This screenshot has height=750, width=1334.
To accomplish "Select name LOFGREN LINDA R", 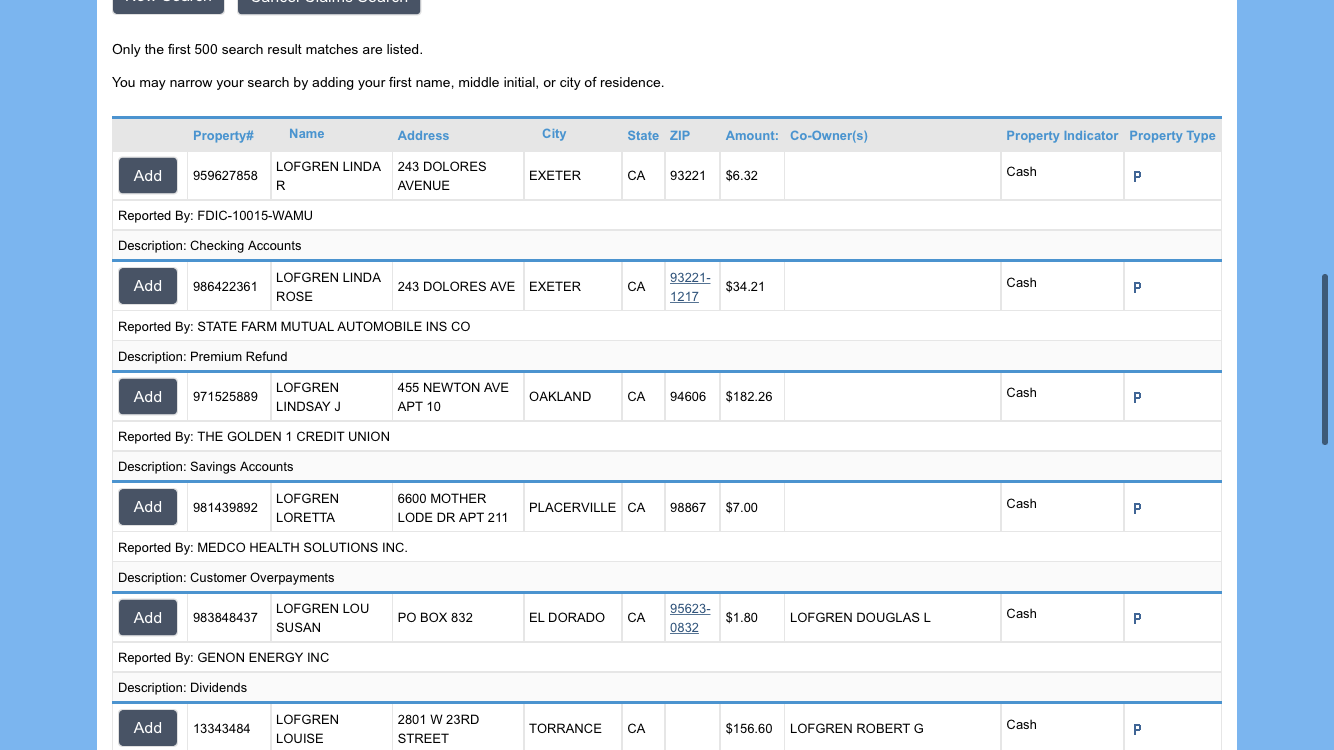I will click(328, 176).
